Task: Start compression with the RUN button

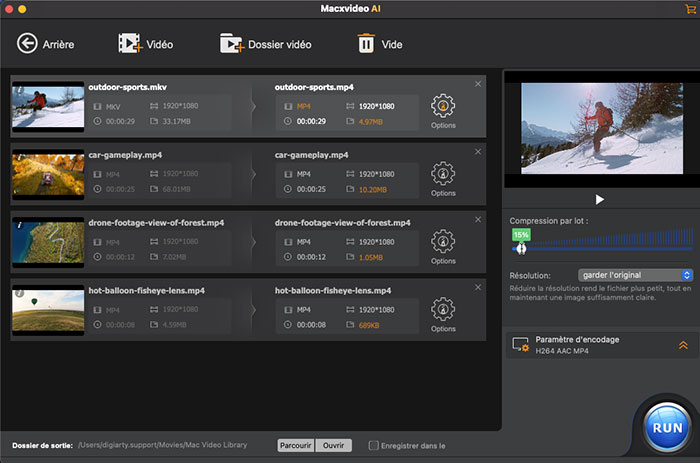Action: (x=667, y=427)
